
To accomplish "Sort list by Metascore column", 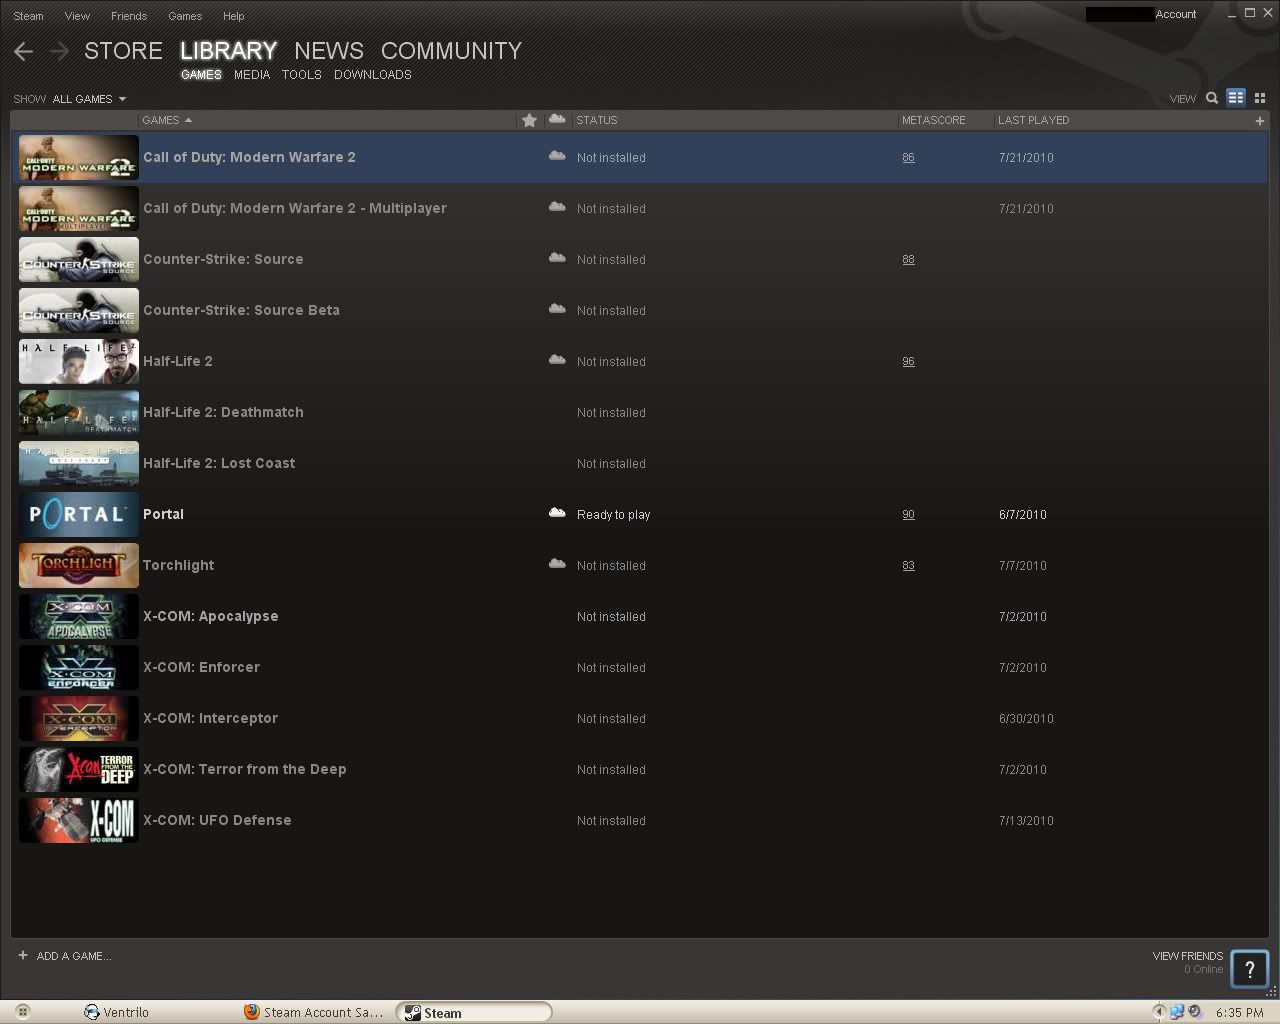I will click(933, 120).
